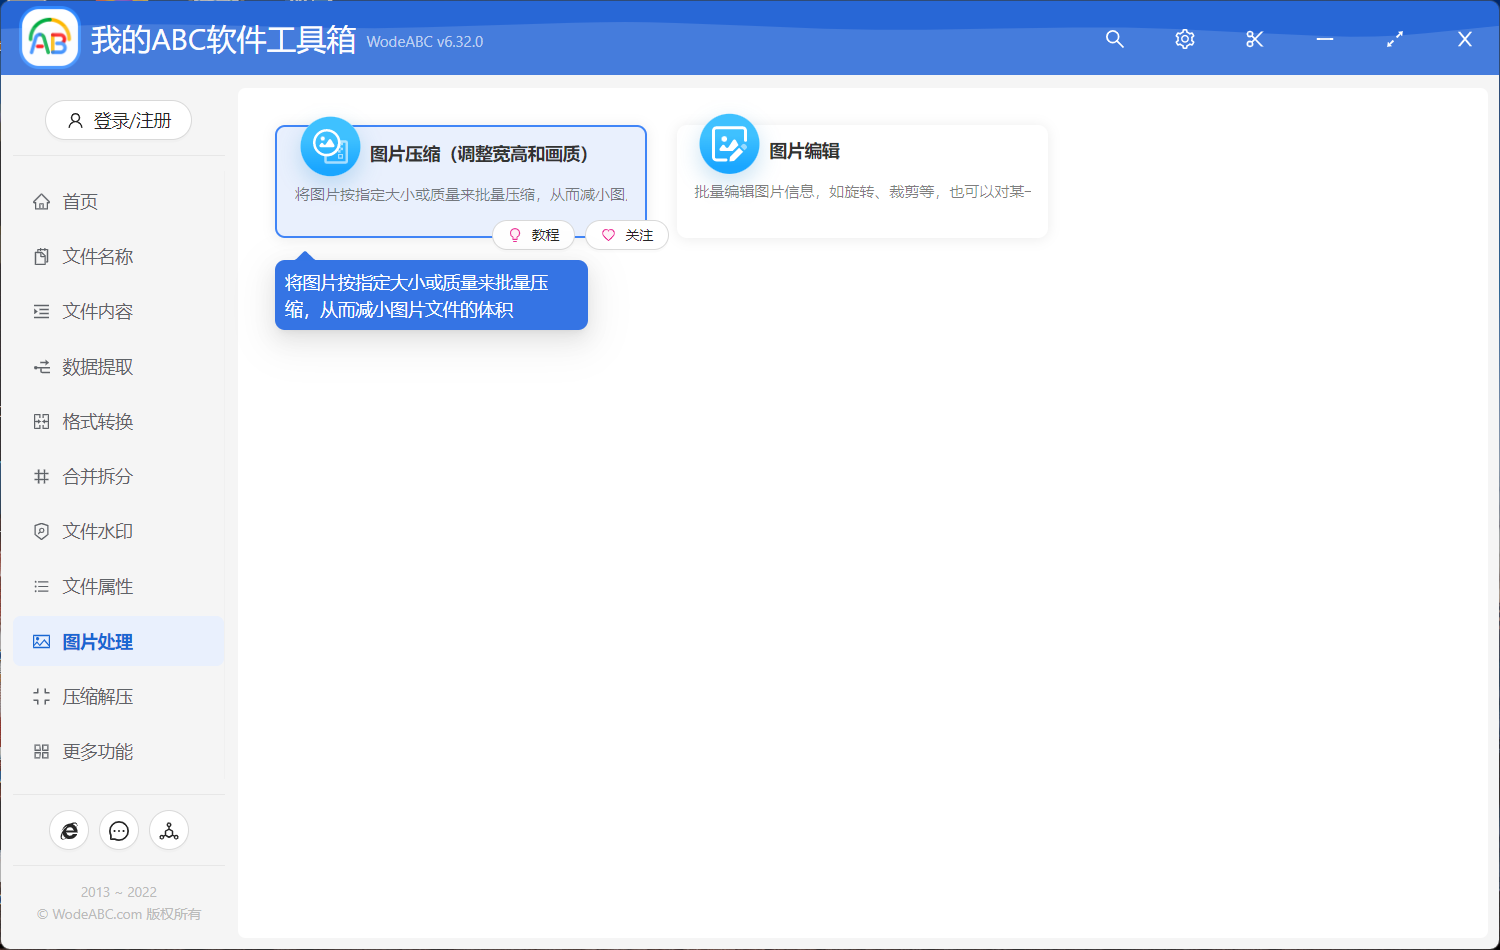1500x950 pixels.
Task: Click the 文件水印 sidebar icon
Action: 41,531
